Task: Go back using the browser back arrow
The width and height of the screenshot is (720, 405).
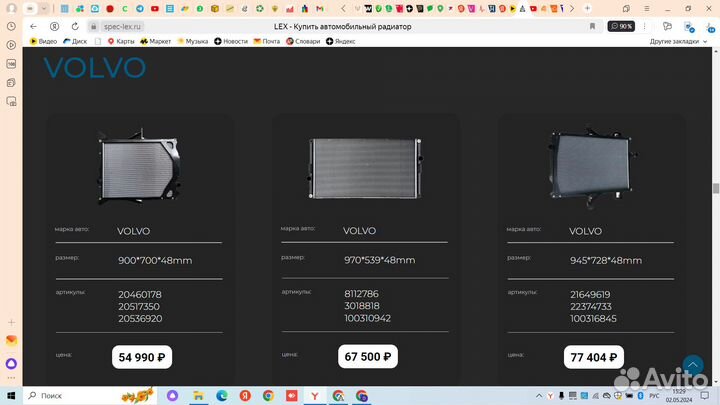Action: pos(33,27)
